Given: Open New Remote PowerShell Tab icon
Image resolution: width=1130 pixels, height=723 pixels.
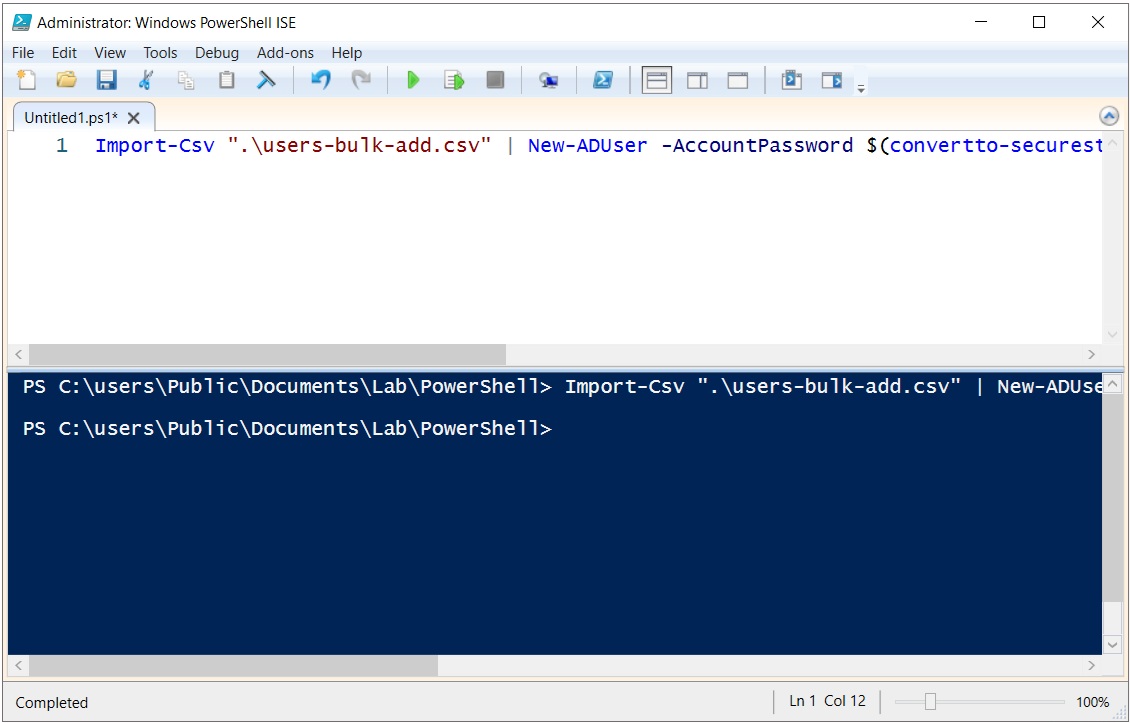Looking at the screenshot, I should point(548,80).
